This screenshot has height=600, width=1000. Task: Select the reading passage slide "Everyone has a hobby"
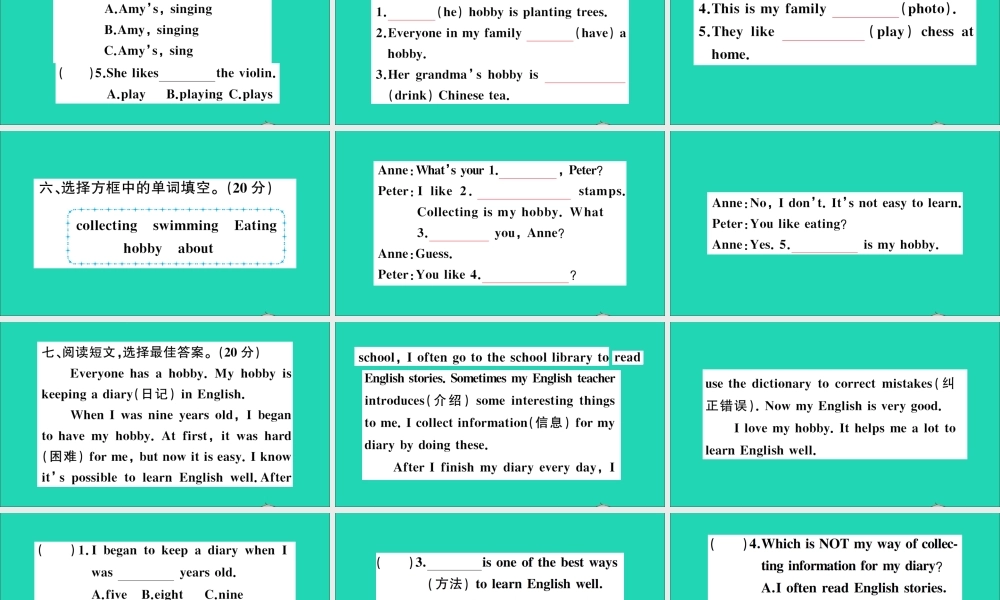tap(165, 414)
